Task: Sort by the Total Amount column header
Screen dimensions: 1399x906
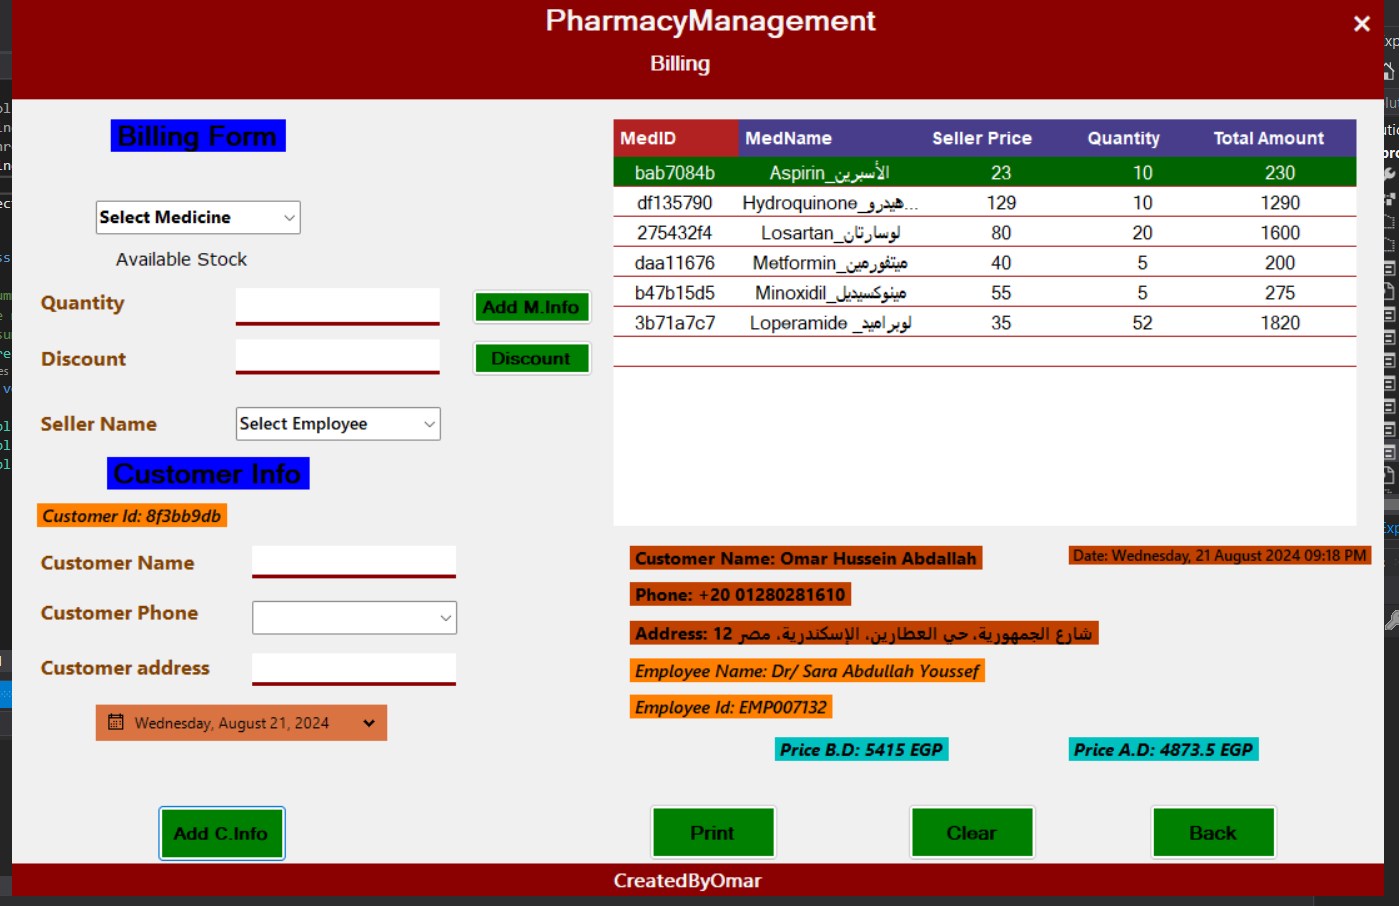Action: click(1268, 138)
